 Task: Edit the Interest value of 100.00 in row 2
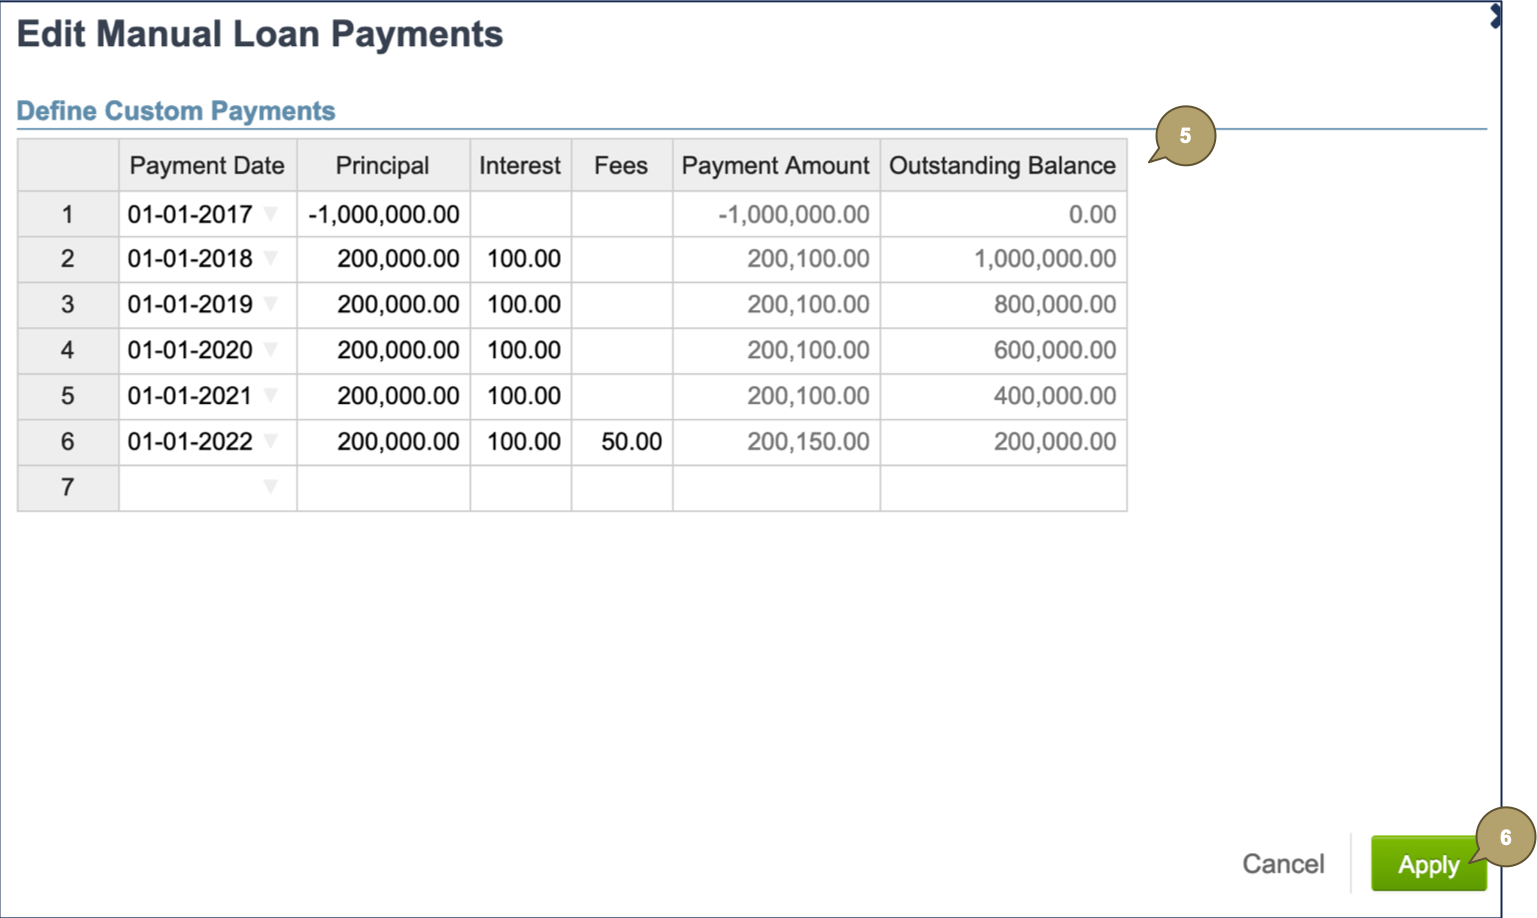519,259
